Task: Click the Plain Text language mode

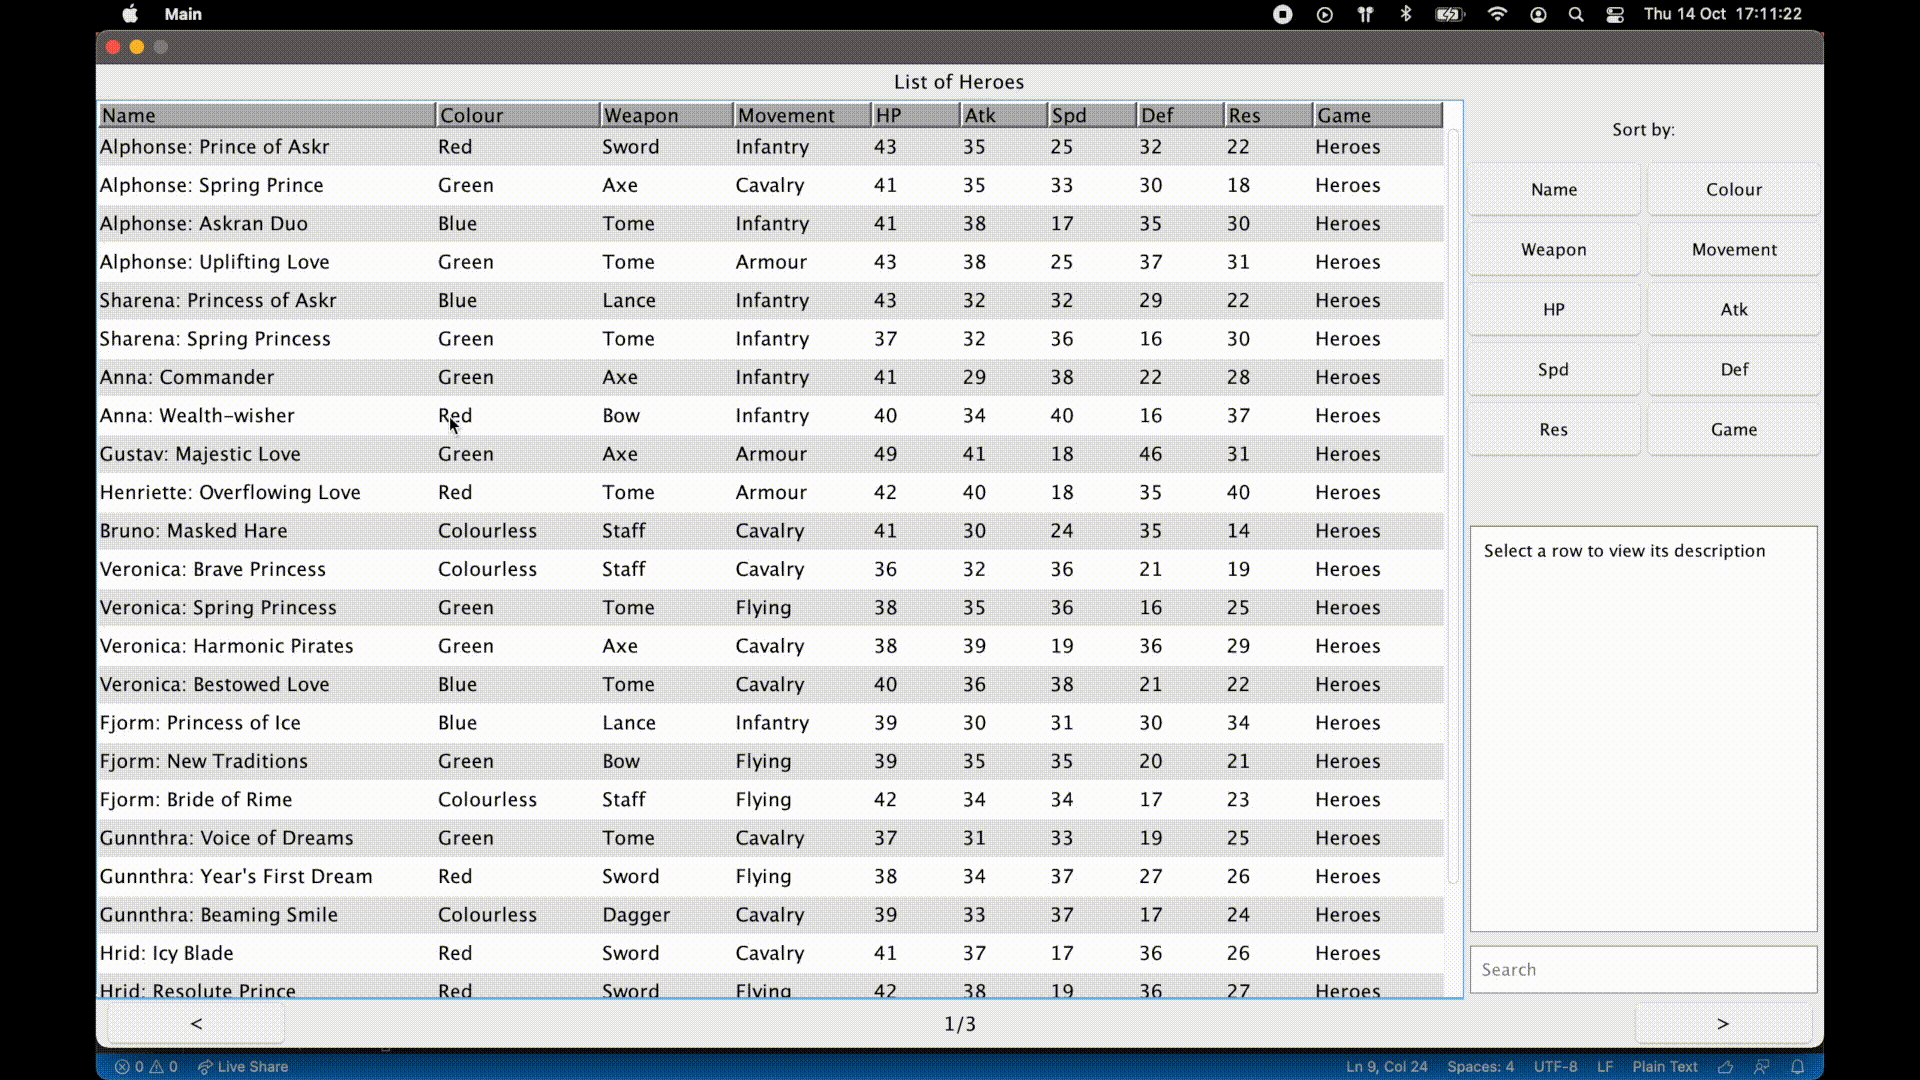Action: [x=1665, y=1067]
